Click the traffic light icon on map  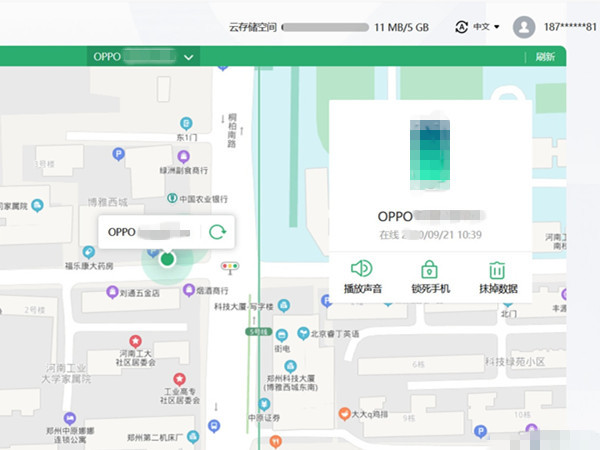232,268
